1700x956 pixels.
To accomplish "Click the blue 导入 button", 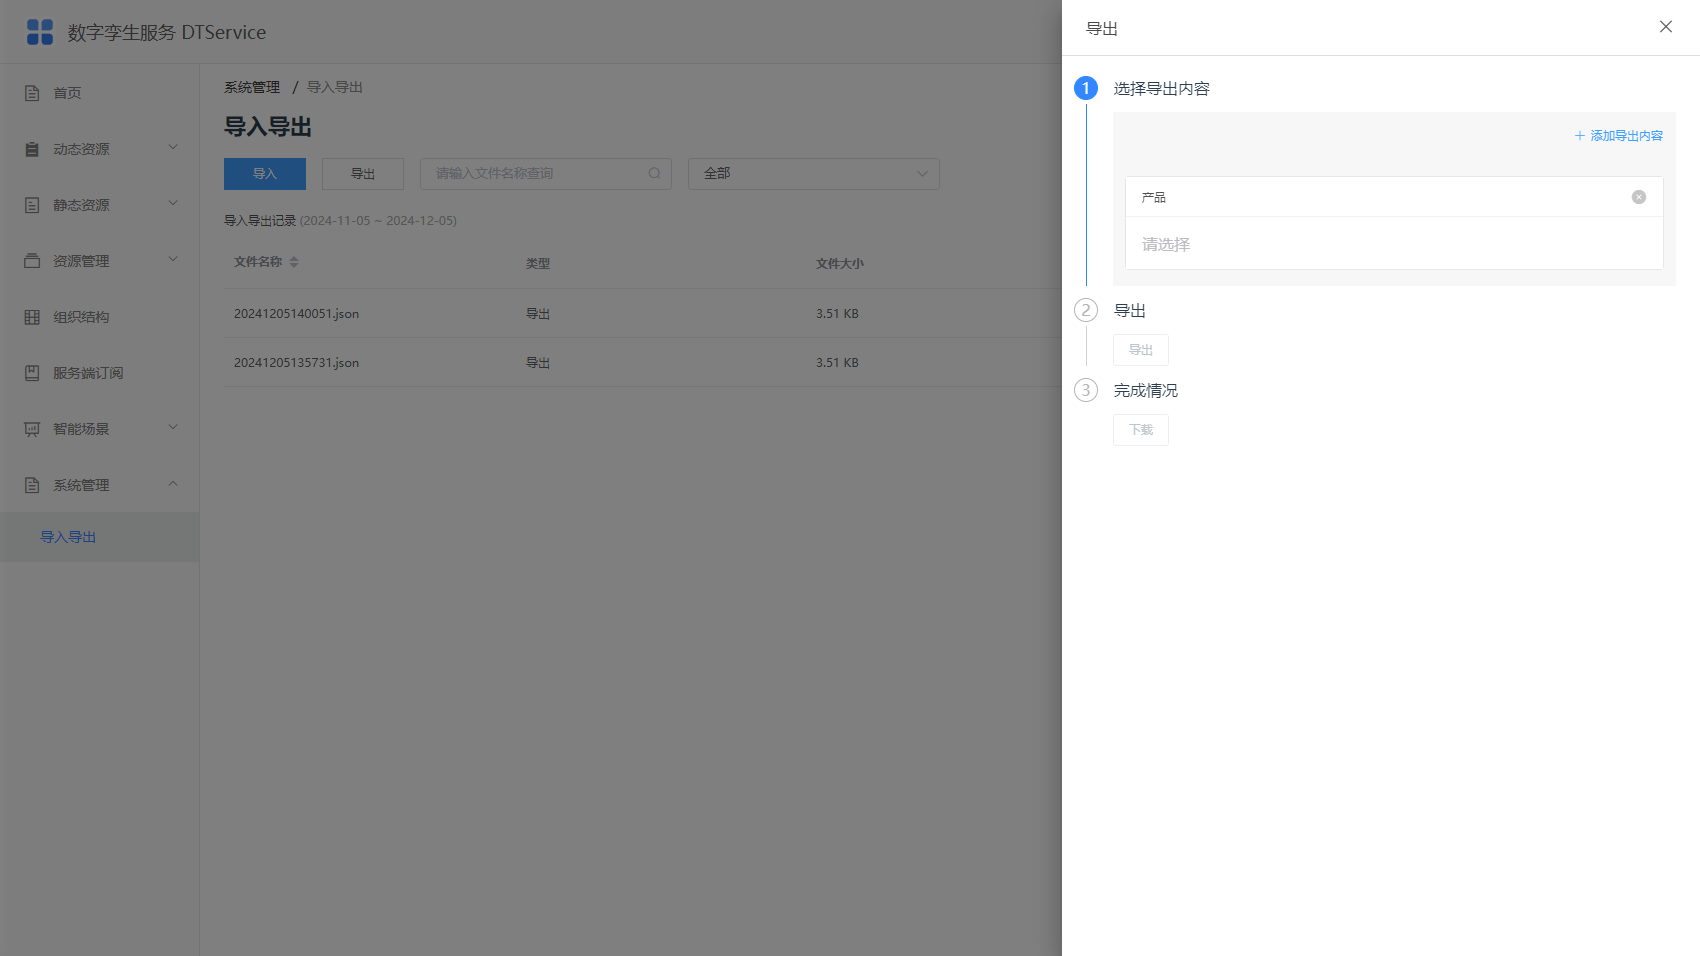I will pyautogui.click(x=265, y=173).
